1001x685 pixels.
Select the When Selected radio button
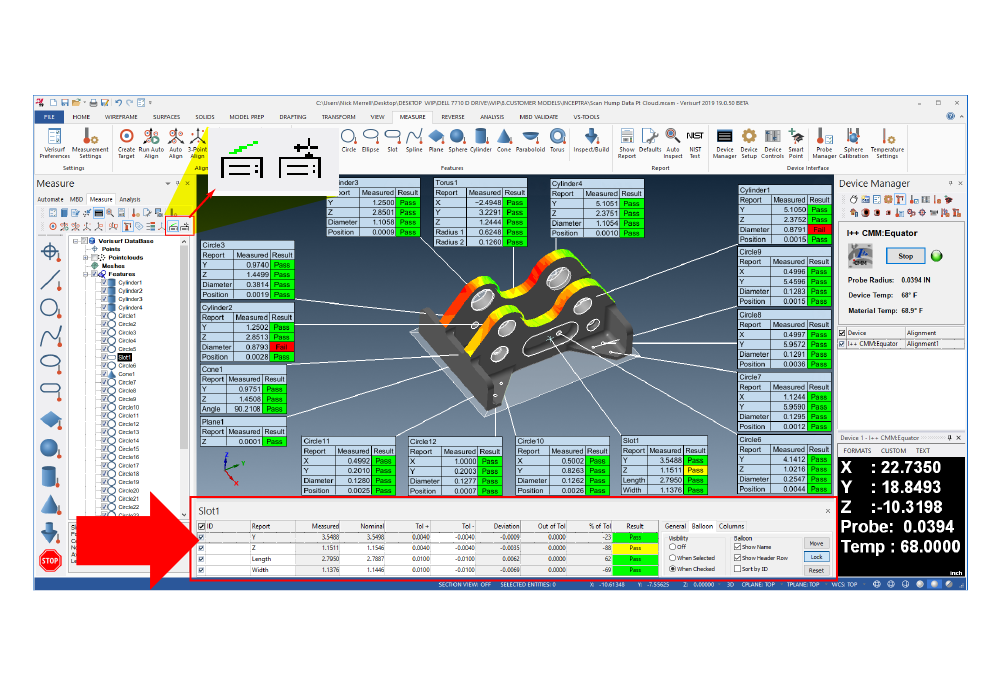[672, 557]
